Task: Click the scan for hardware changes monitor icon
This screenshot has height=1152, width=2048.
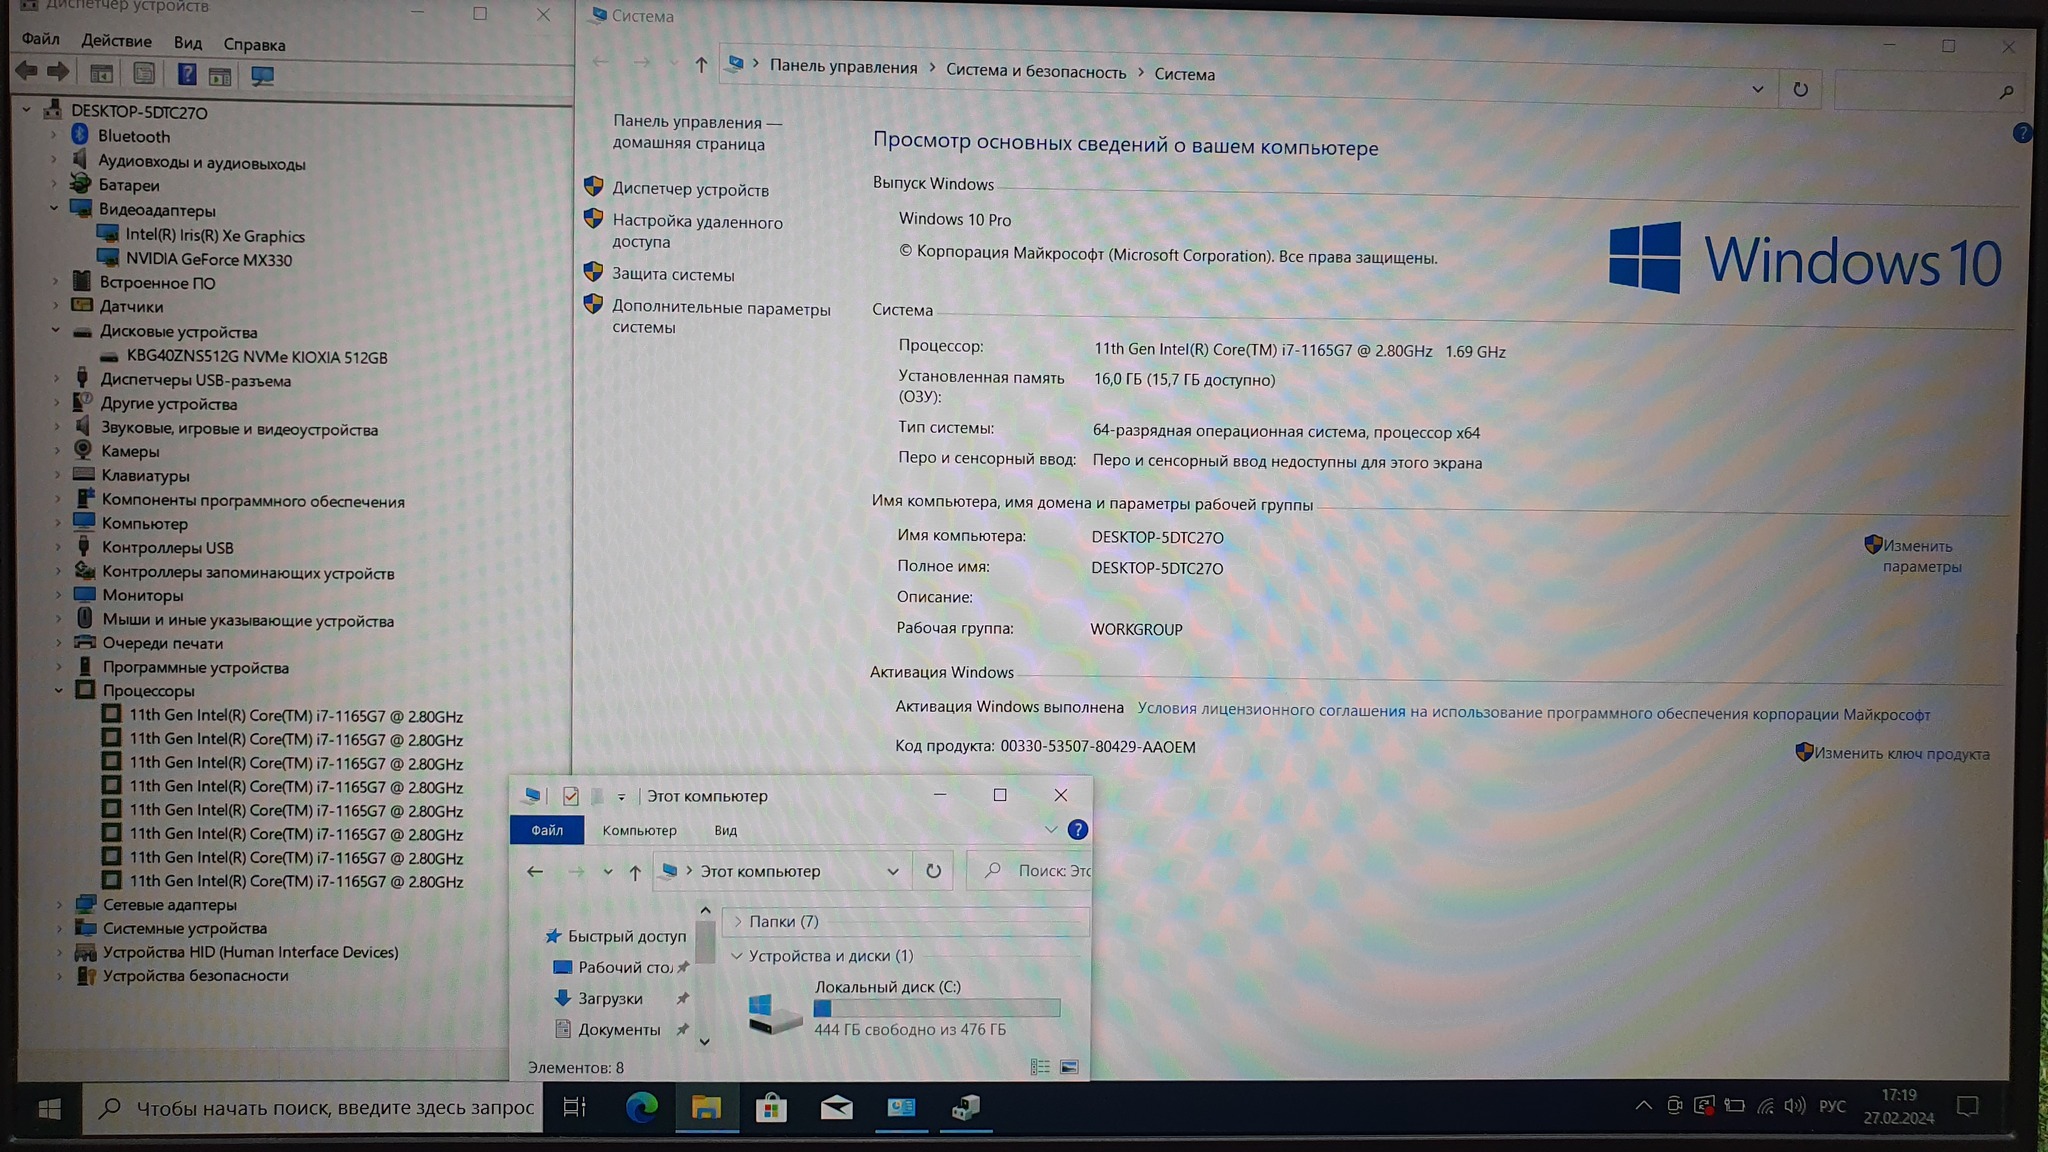Action: click(x=262, y=76)
